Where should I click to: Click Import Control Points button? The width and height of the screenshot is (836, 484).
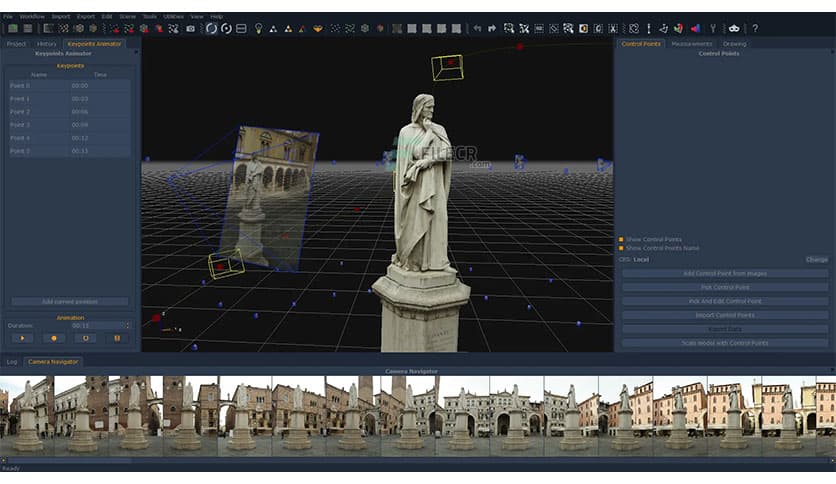[x=725, y=315]
